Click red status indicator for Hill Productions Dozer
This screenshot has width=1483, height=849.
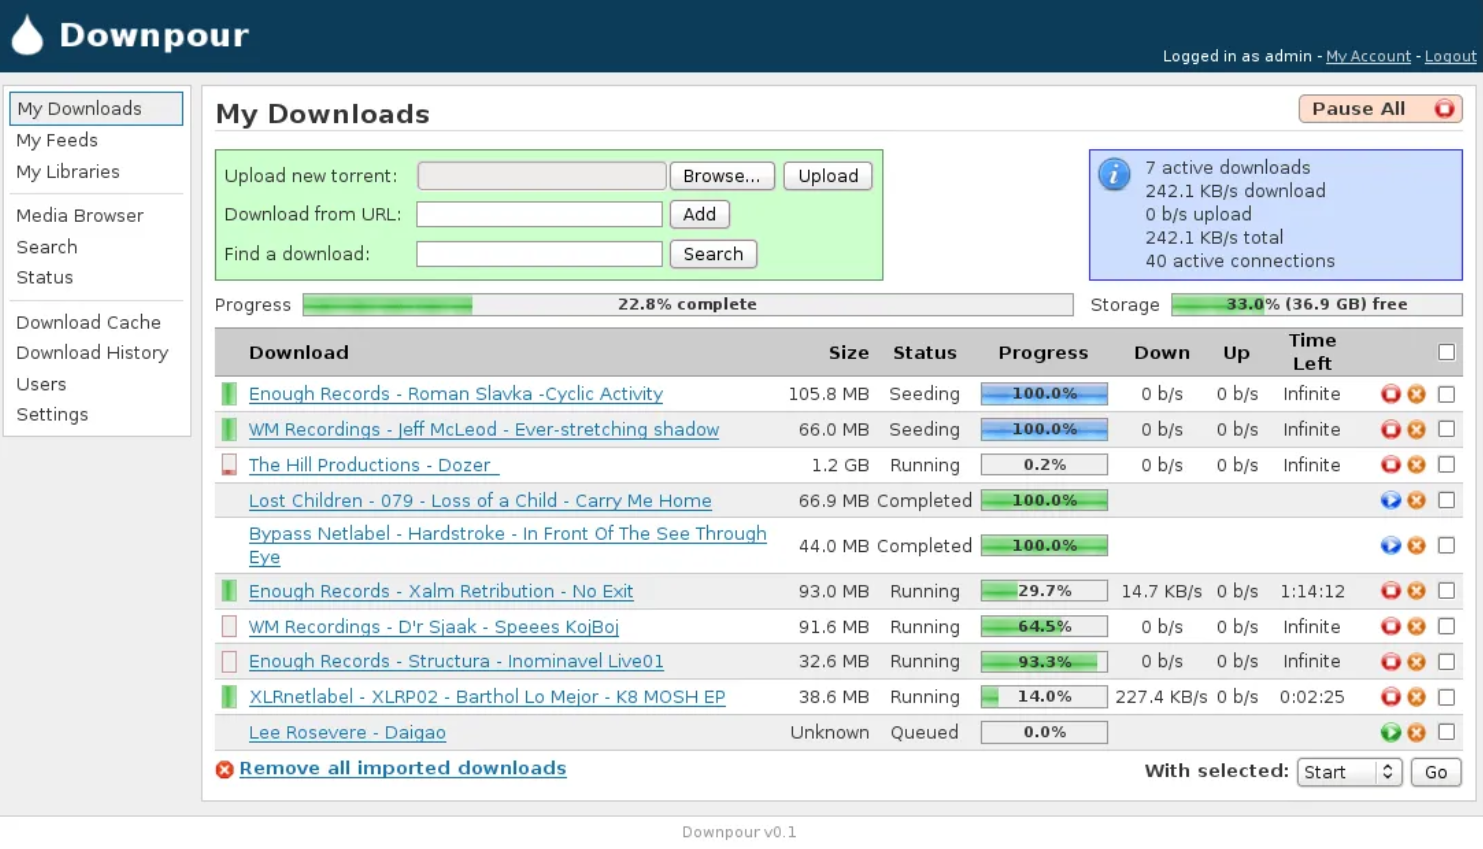[x=229, y=465]
